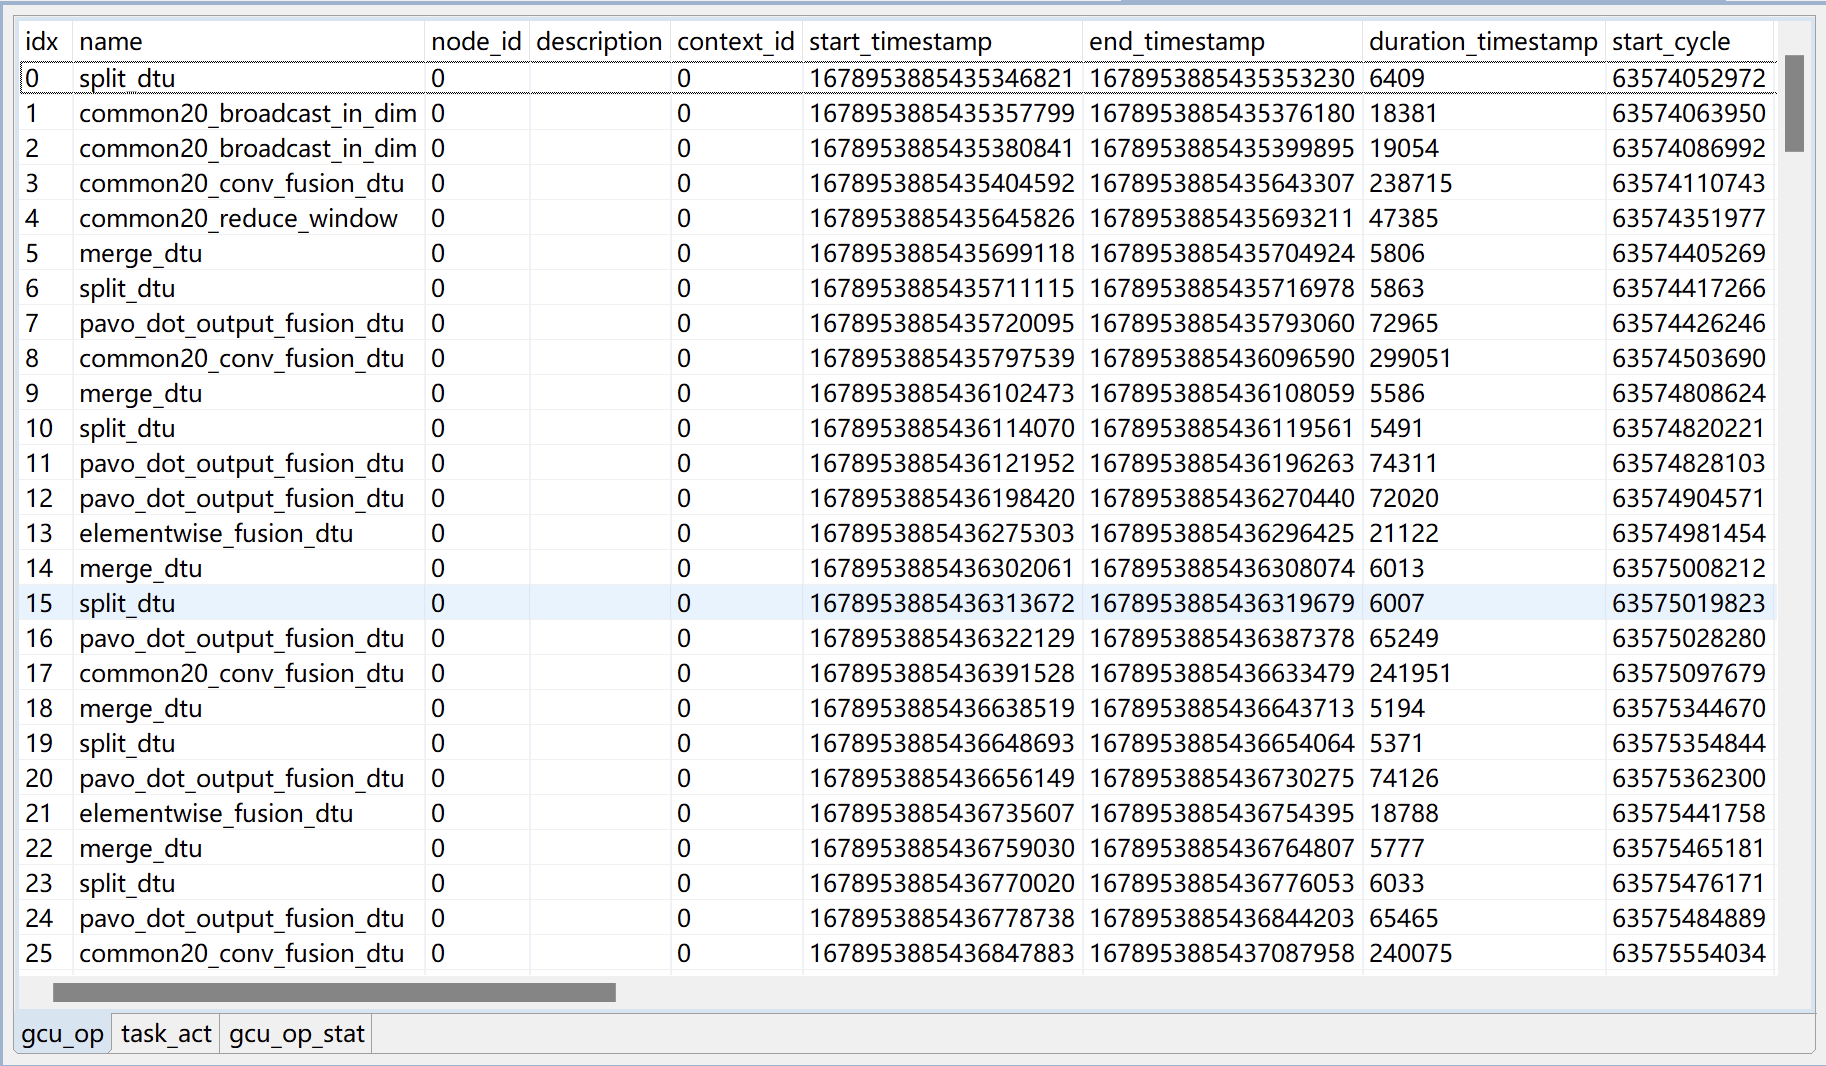1826x1066 pixels.
Task: Select merge_dtu in row 9
Action: point(140,393)
